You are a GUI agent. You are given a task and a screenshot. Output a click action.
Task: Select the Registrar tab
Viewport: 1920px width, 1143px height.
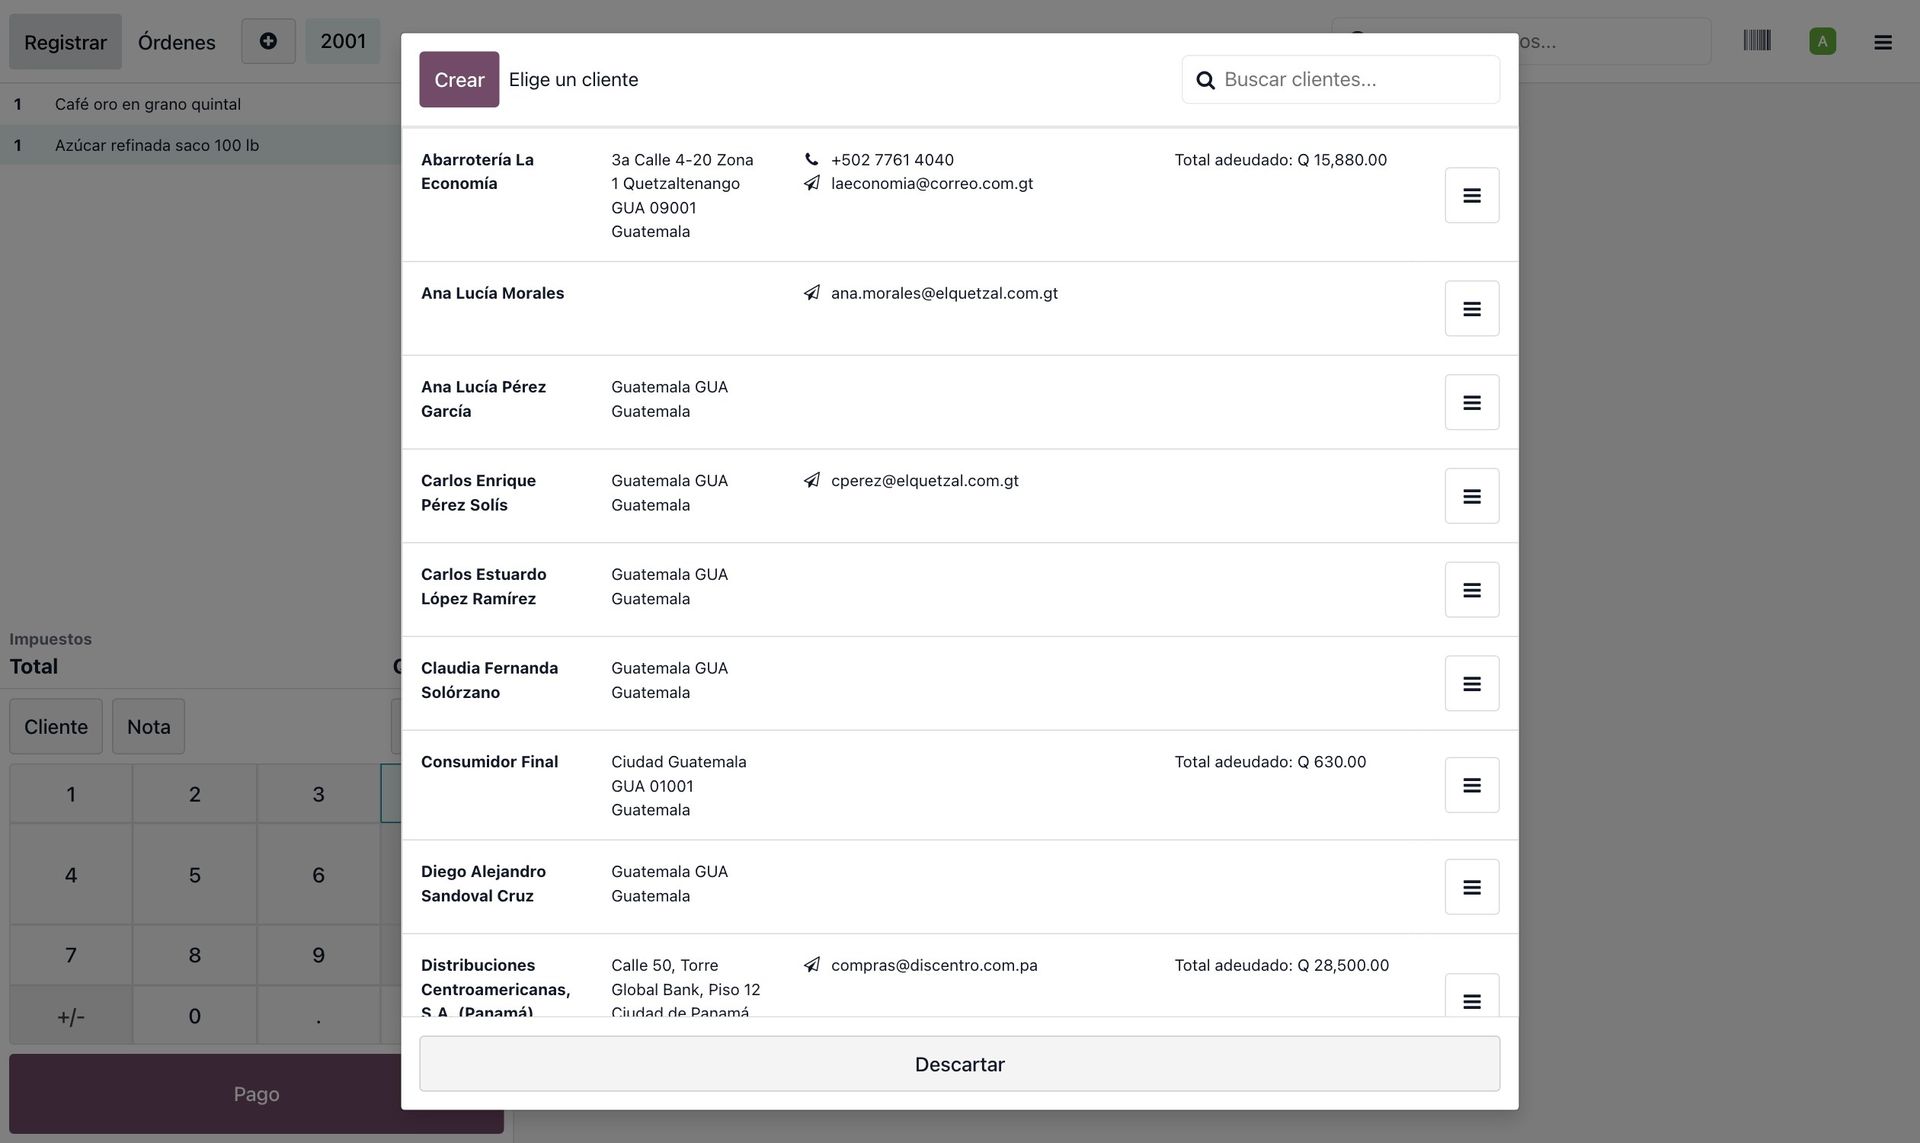point(65,42)
